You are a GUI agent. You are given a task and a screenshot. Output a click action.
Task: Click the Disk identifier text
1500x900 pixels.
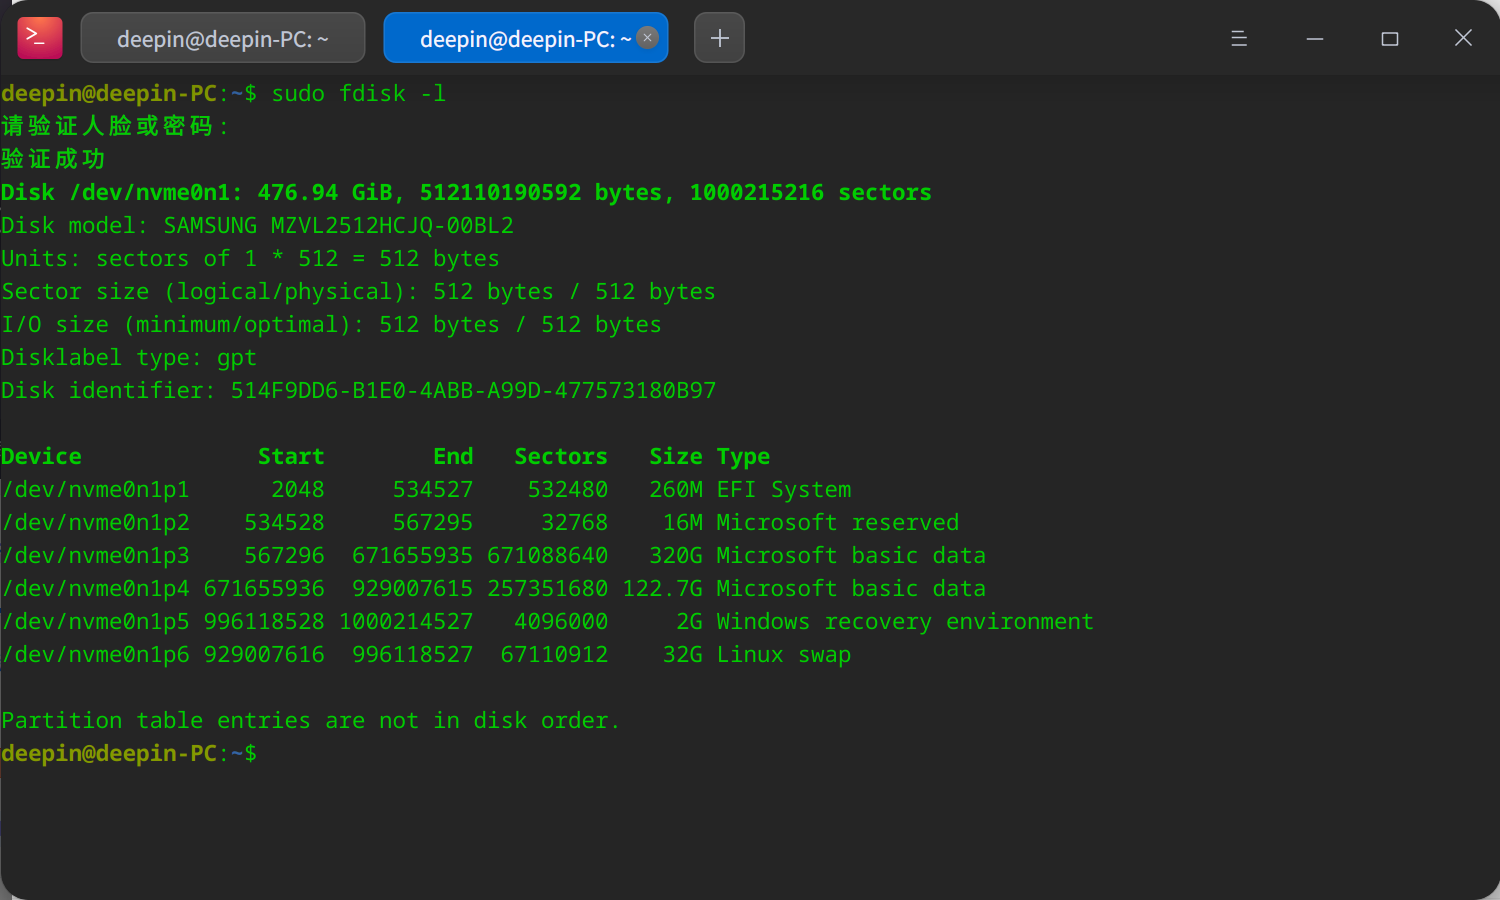tap(357, 390)
